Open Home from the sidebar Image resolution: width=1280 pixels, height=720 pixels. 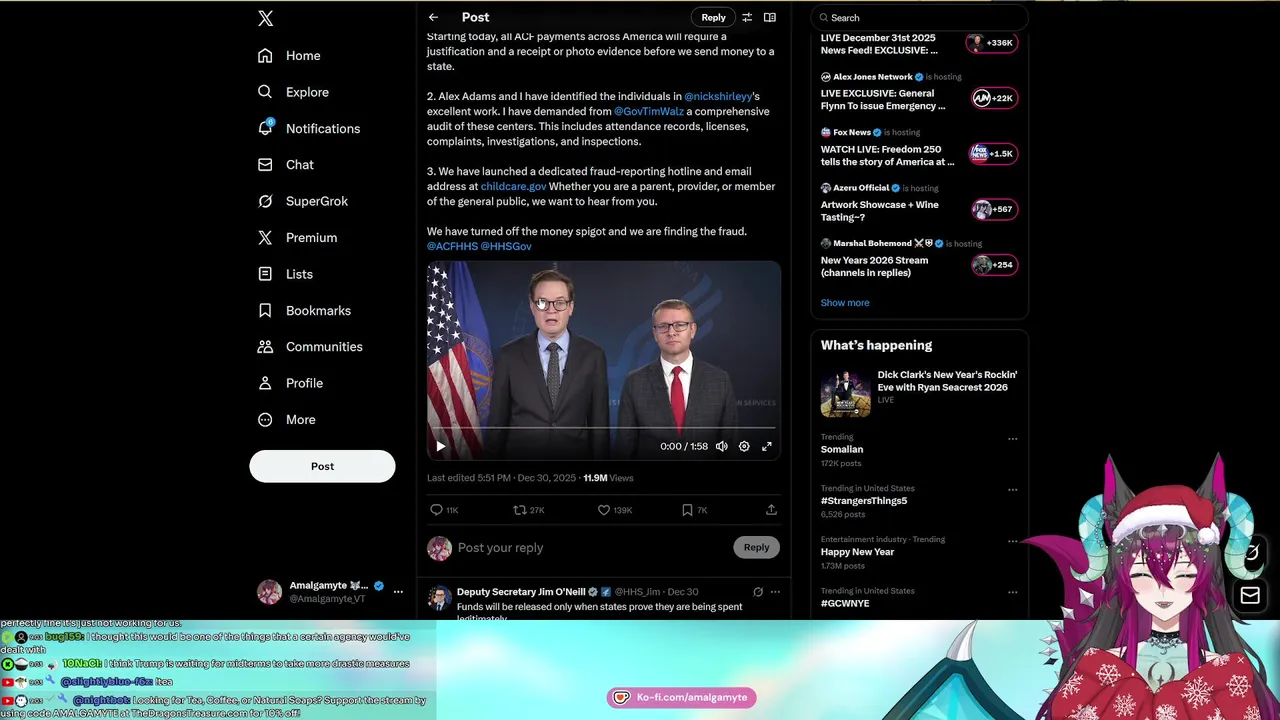289,56
